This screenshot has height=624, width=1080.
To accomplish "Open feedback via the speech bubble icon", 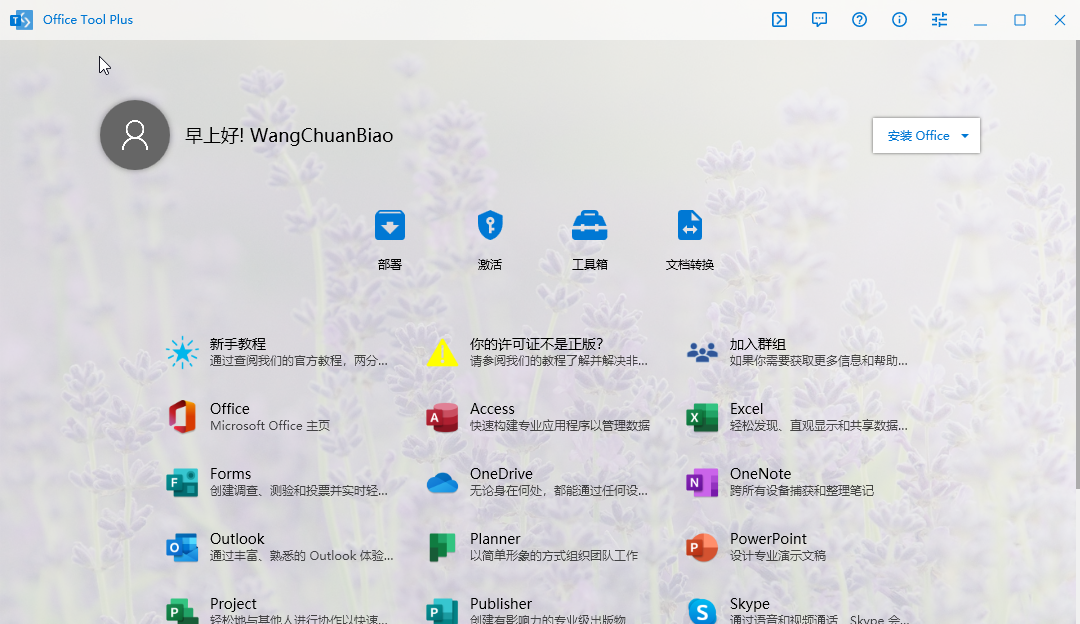I will [819, 19].
